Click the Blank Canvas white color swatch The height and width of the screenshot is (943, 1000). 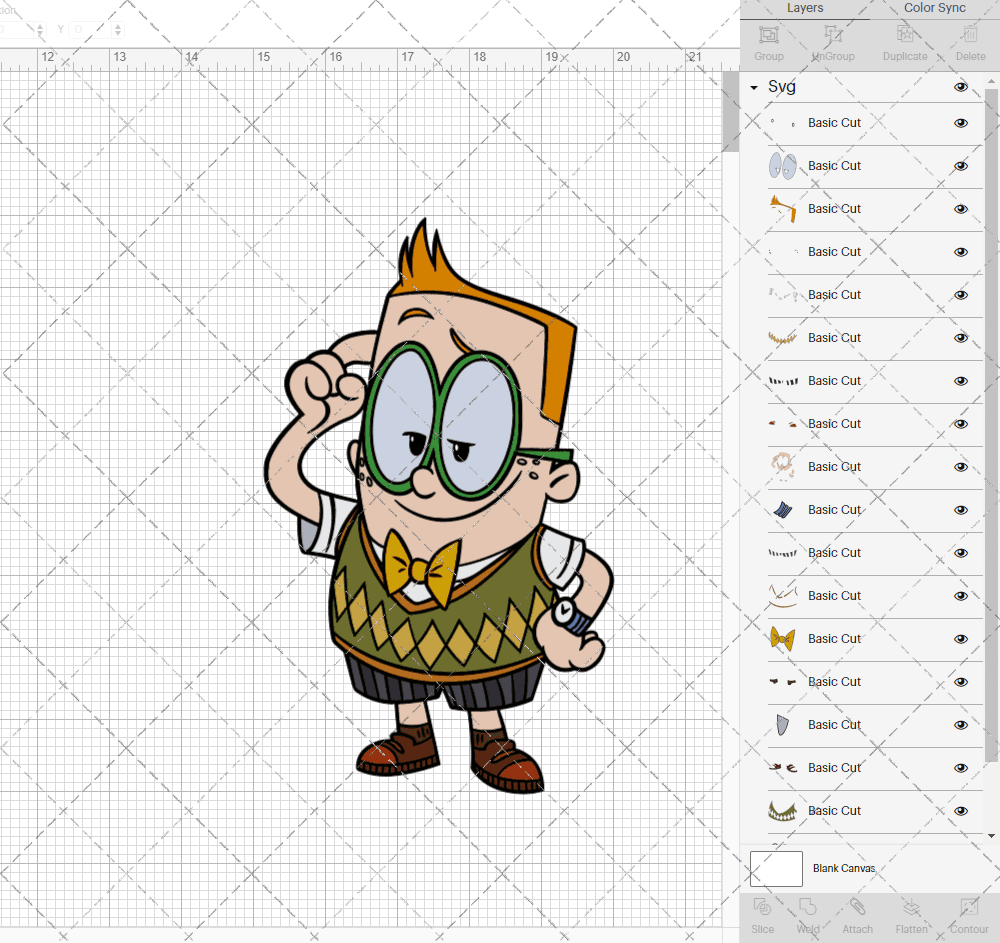click(x=776, y=868)
